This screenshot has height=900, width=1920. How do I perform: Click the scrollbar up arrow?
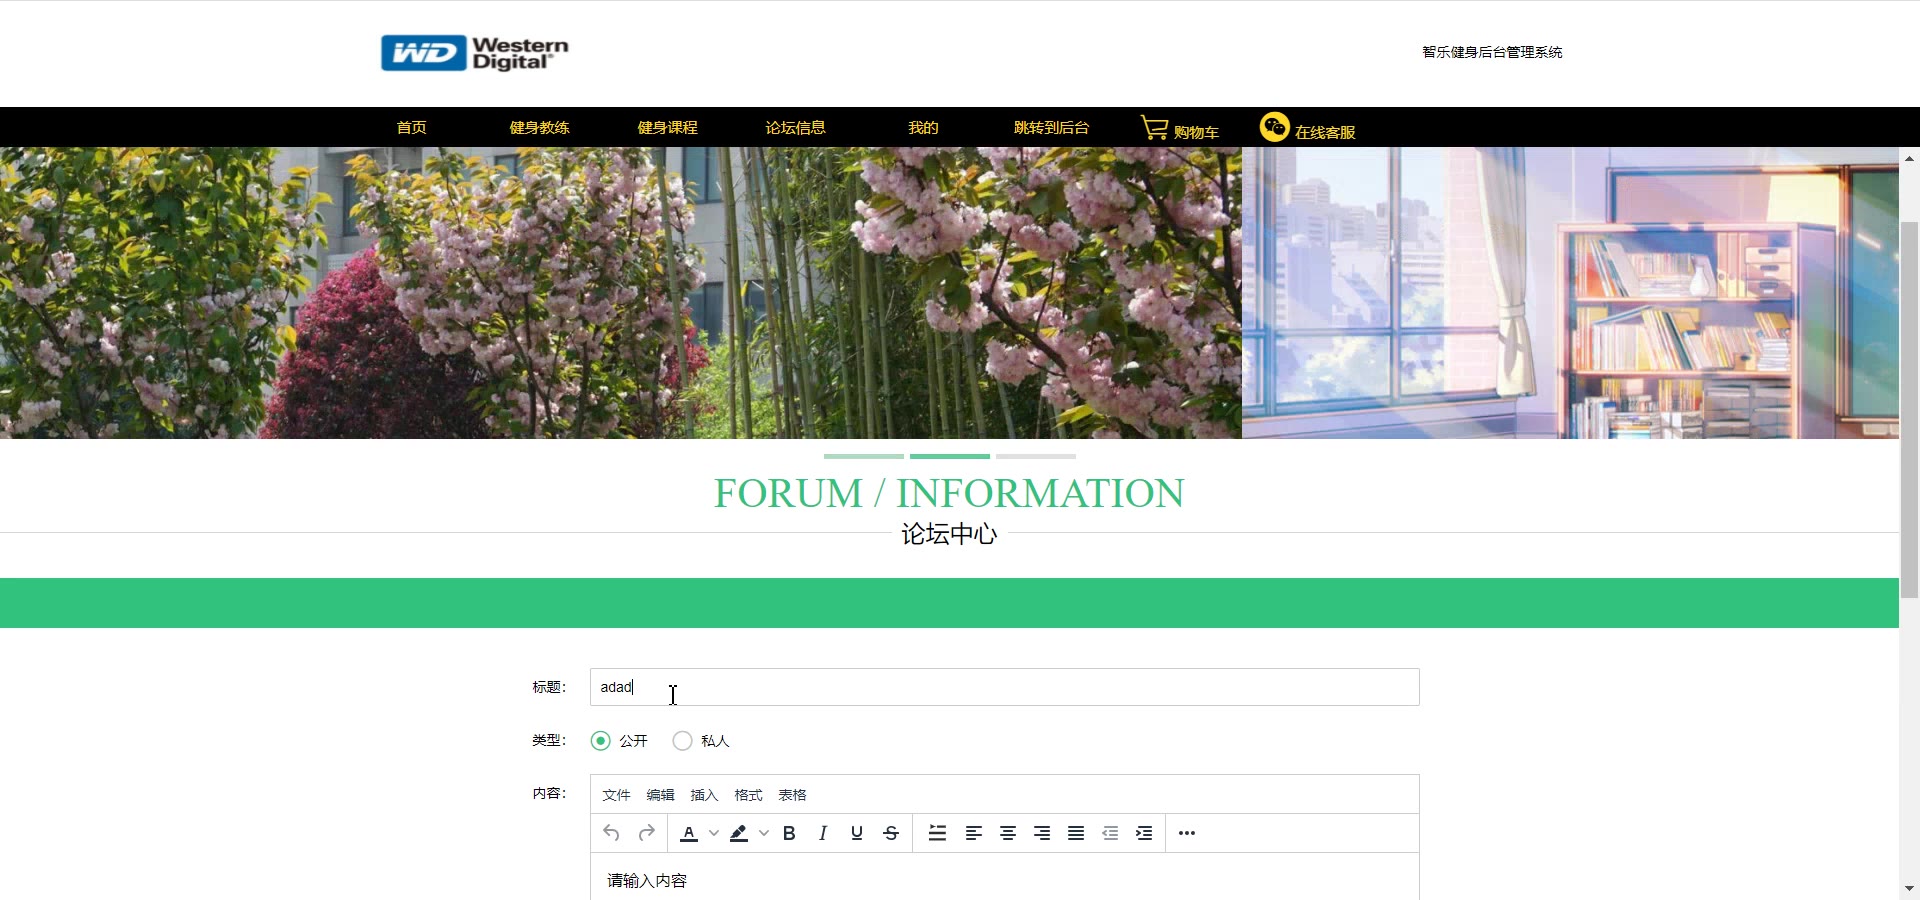[x=1909, y=158]
